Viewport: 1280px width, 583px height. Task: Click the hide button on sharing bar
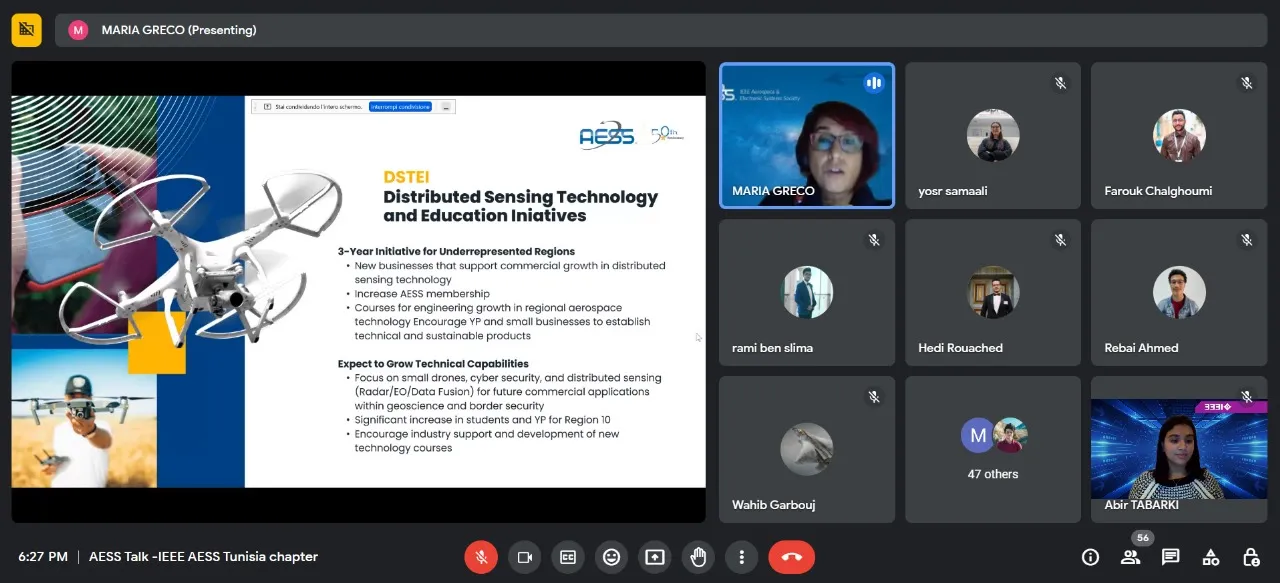446,106
